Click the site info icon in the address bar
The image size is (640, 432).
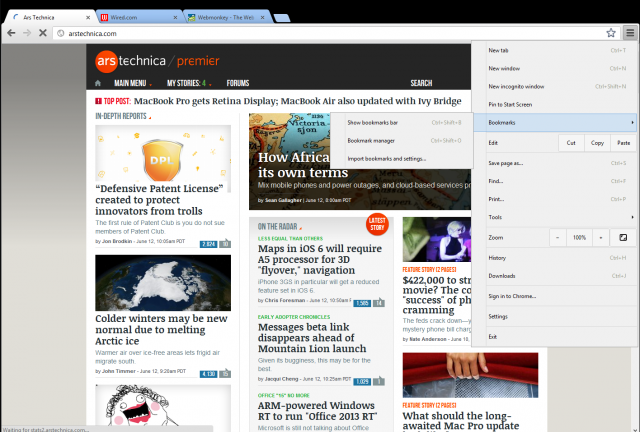tap(60, 33)
